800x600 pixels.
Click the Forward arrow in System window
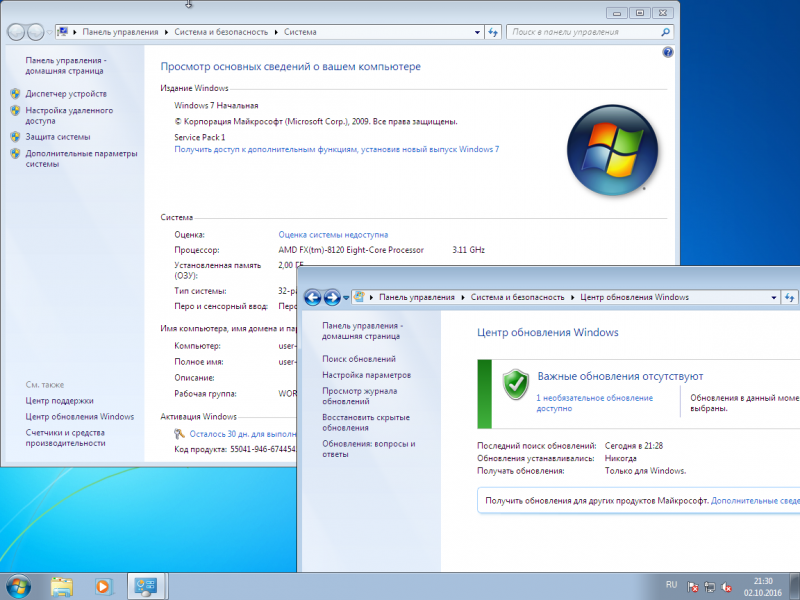pos(35,32)
